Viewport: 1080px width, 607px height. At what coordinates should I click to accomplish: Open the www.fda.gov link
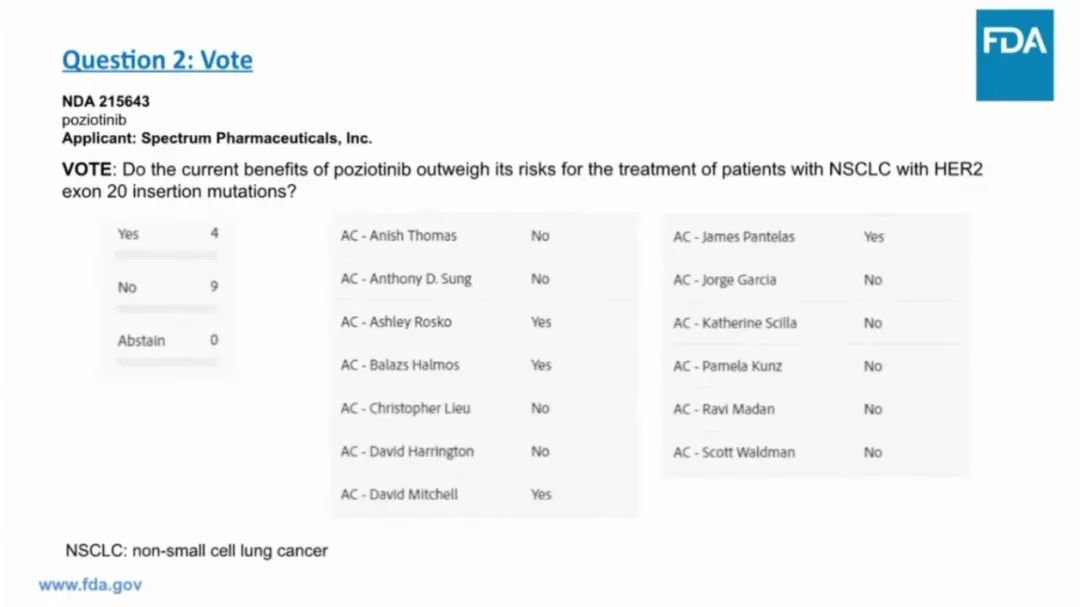pos(90,585)
